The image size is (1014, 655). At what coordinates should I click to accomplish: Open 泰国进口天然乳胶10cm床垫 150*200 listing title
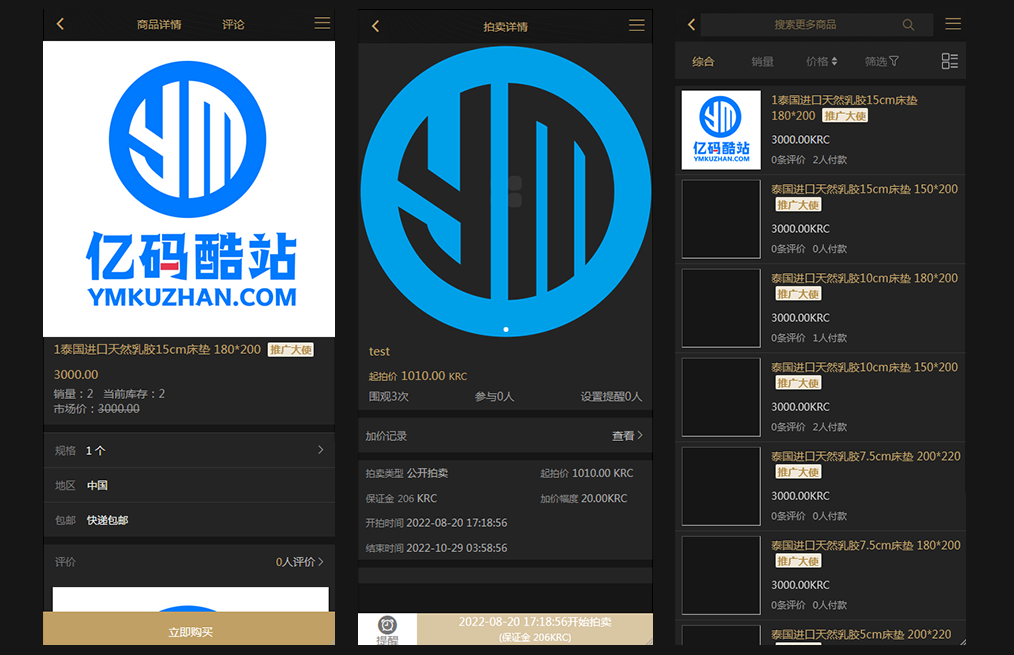point(864,367)
